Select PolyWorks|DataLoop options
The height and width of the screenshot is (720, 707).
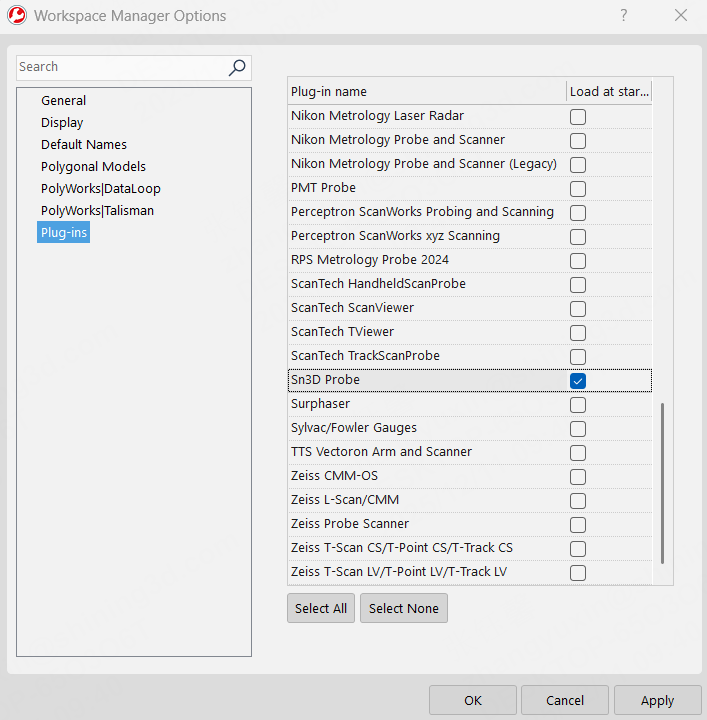click(101, 189)
